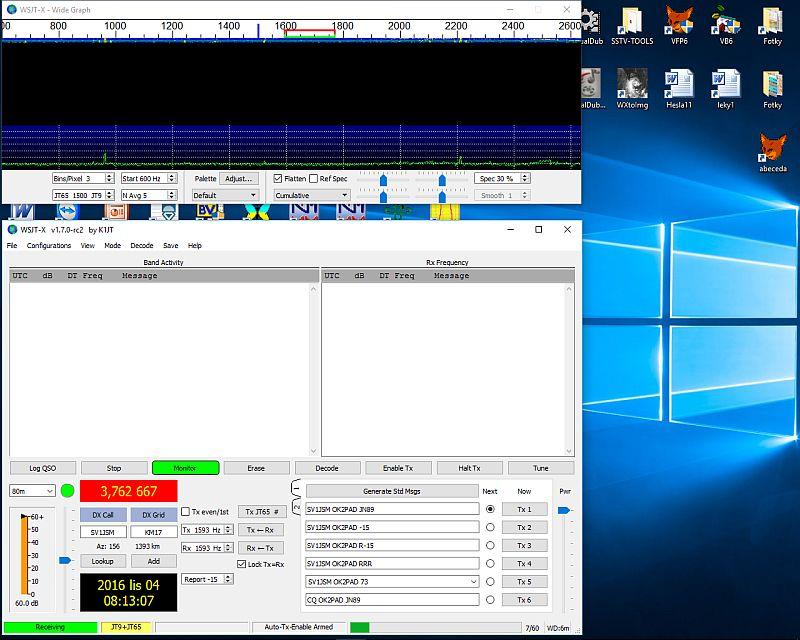Image resolution: width=800 pixels, height=640 pixels.
Task: Click the Tune button
Action: coord(541,468)
